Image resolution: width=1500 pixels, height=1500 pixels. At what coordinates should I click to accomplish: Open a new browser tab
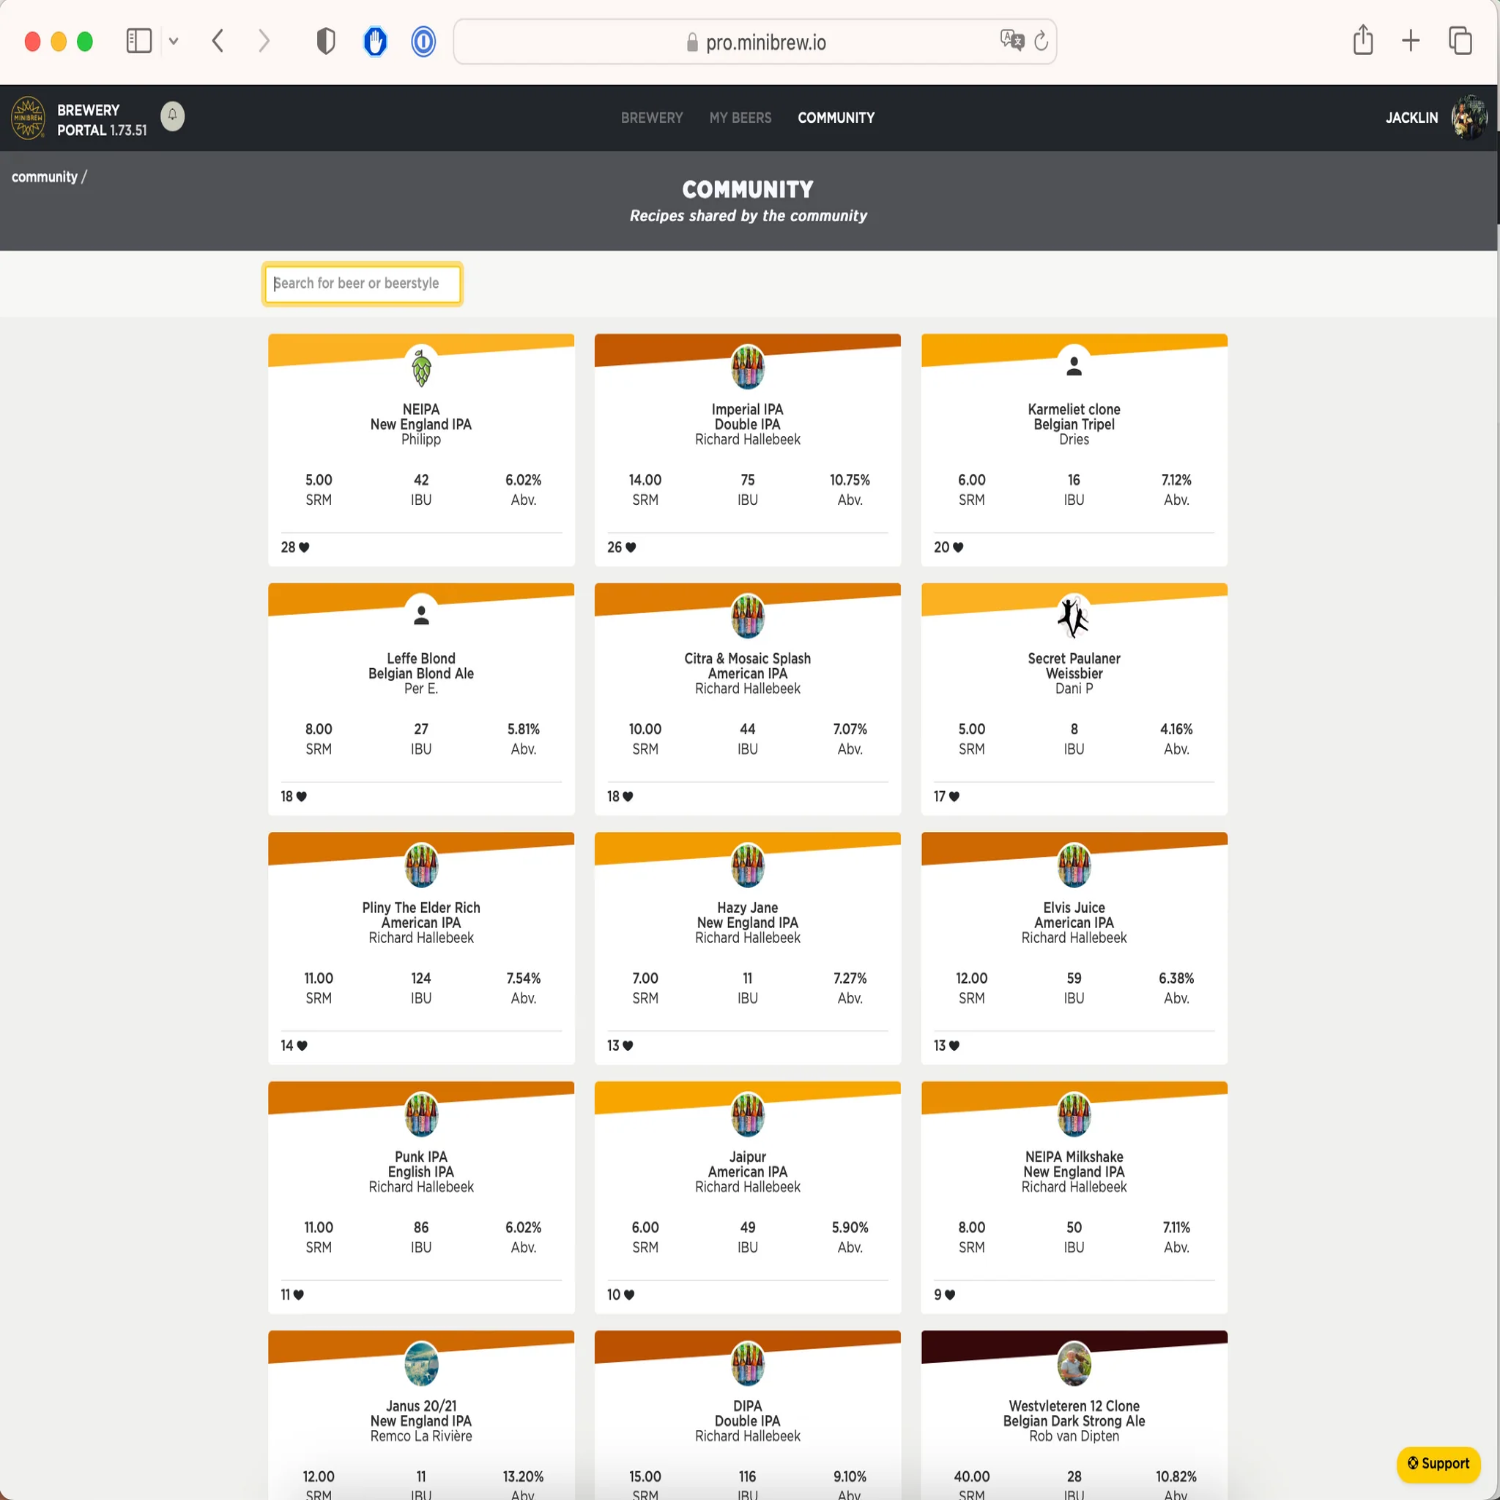click(x=1410, y=41)
